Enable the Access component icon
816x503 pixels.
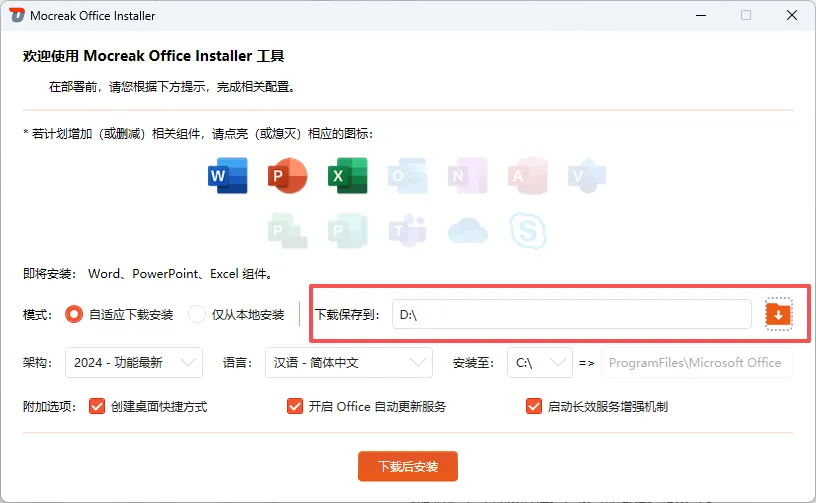click(528, 176)
